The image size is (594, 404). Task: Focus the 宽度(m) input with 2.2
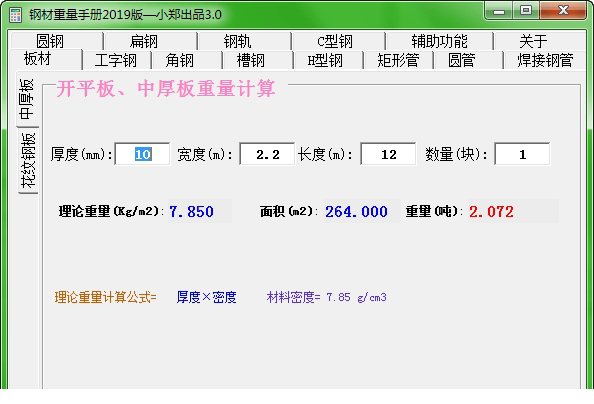coord(267,154)
